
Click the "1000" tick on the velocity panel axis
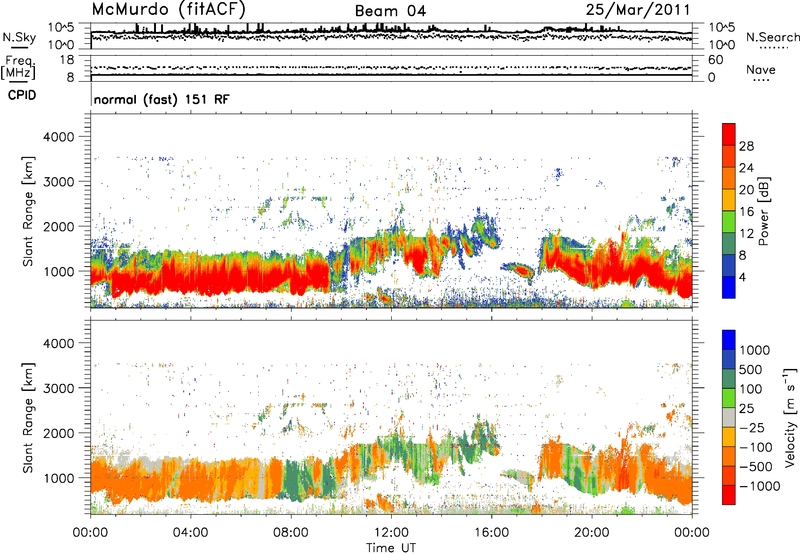click(x=59, y=478)
